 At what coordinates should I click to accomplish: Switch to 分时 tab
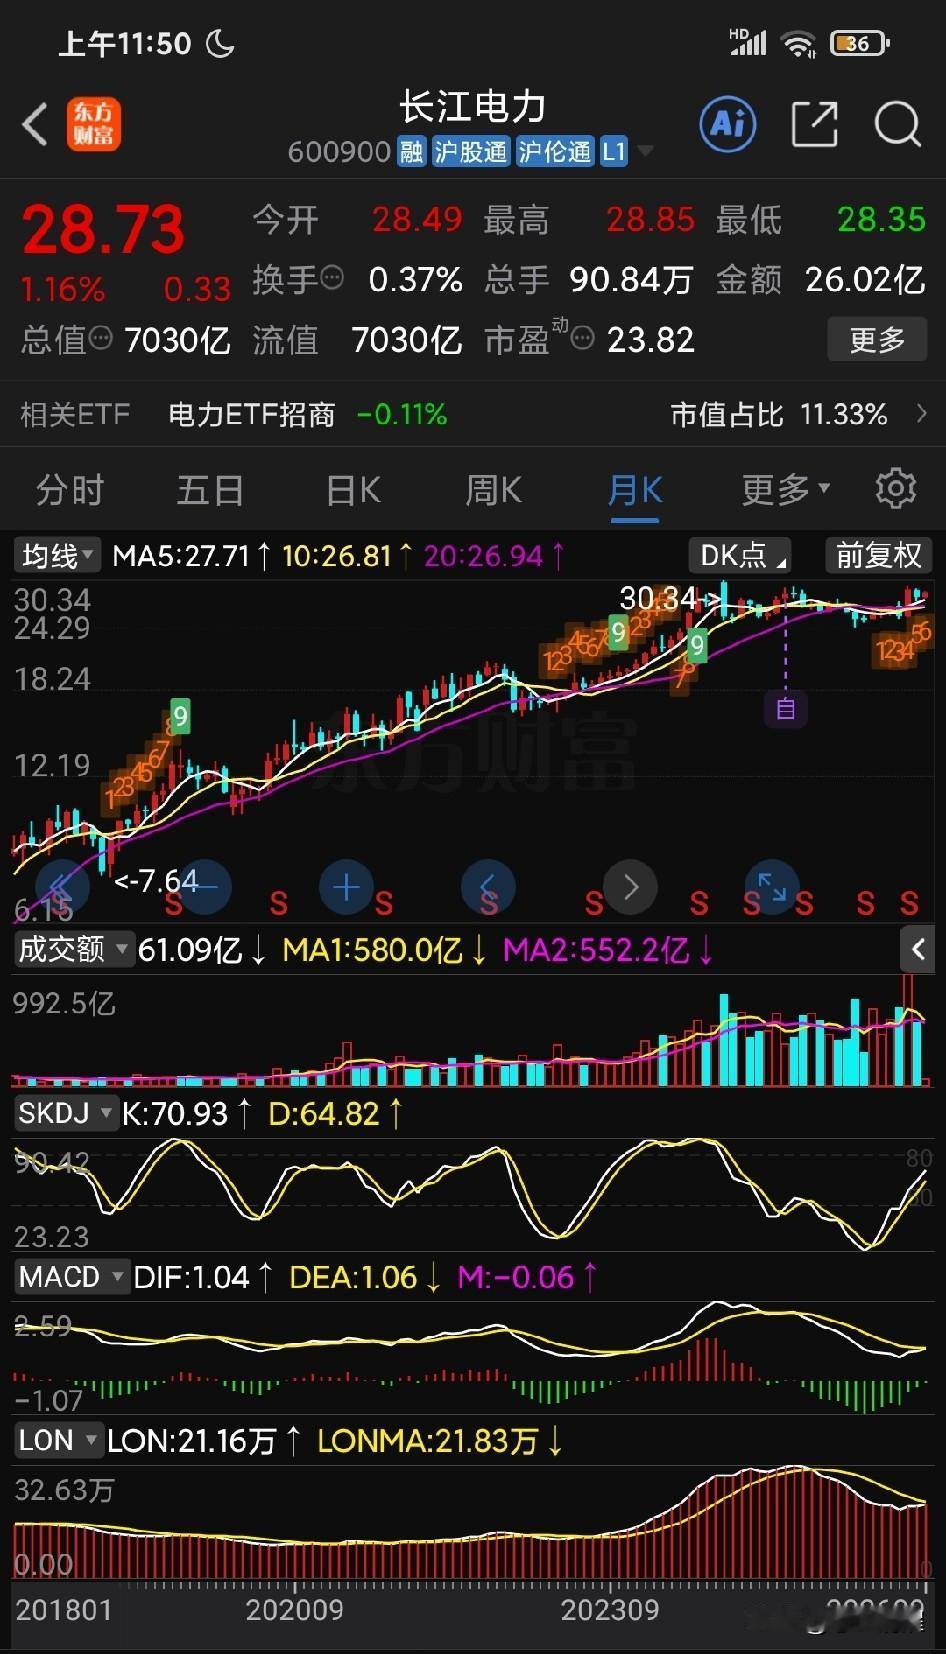(70, 490)
